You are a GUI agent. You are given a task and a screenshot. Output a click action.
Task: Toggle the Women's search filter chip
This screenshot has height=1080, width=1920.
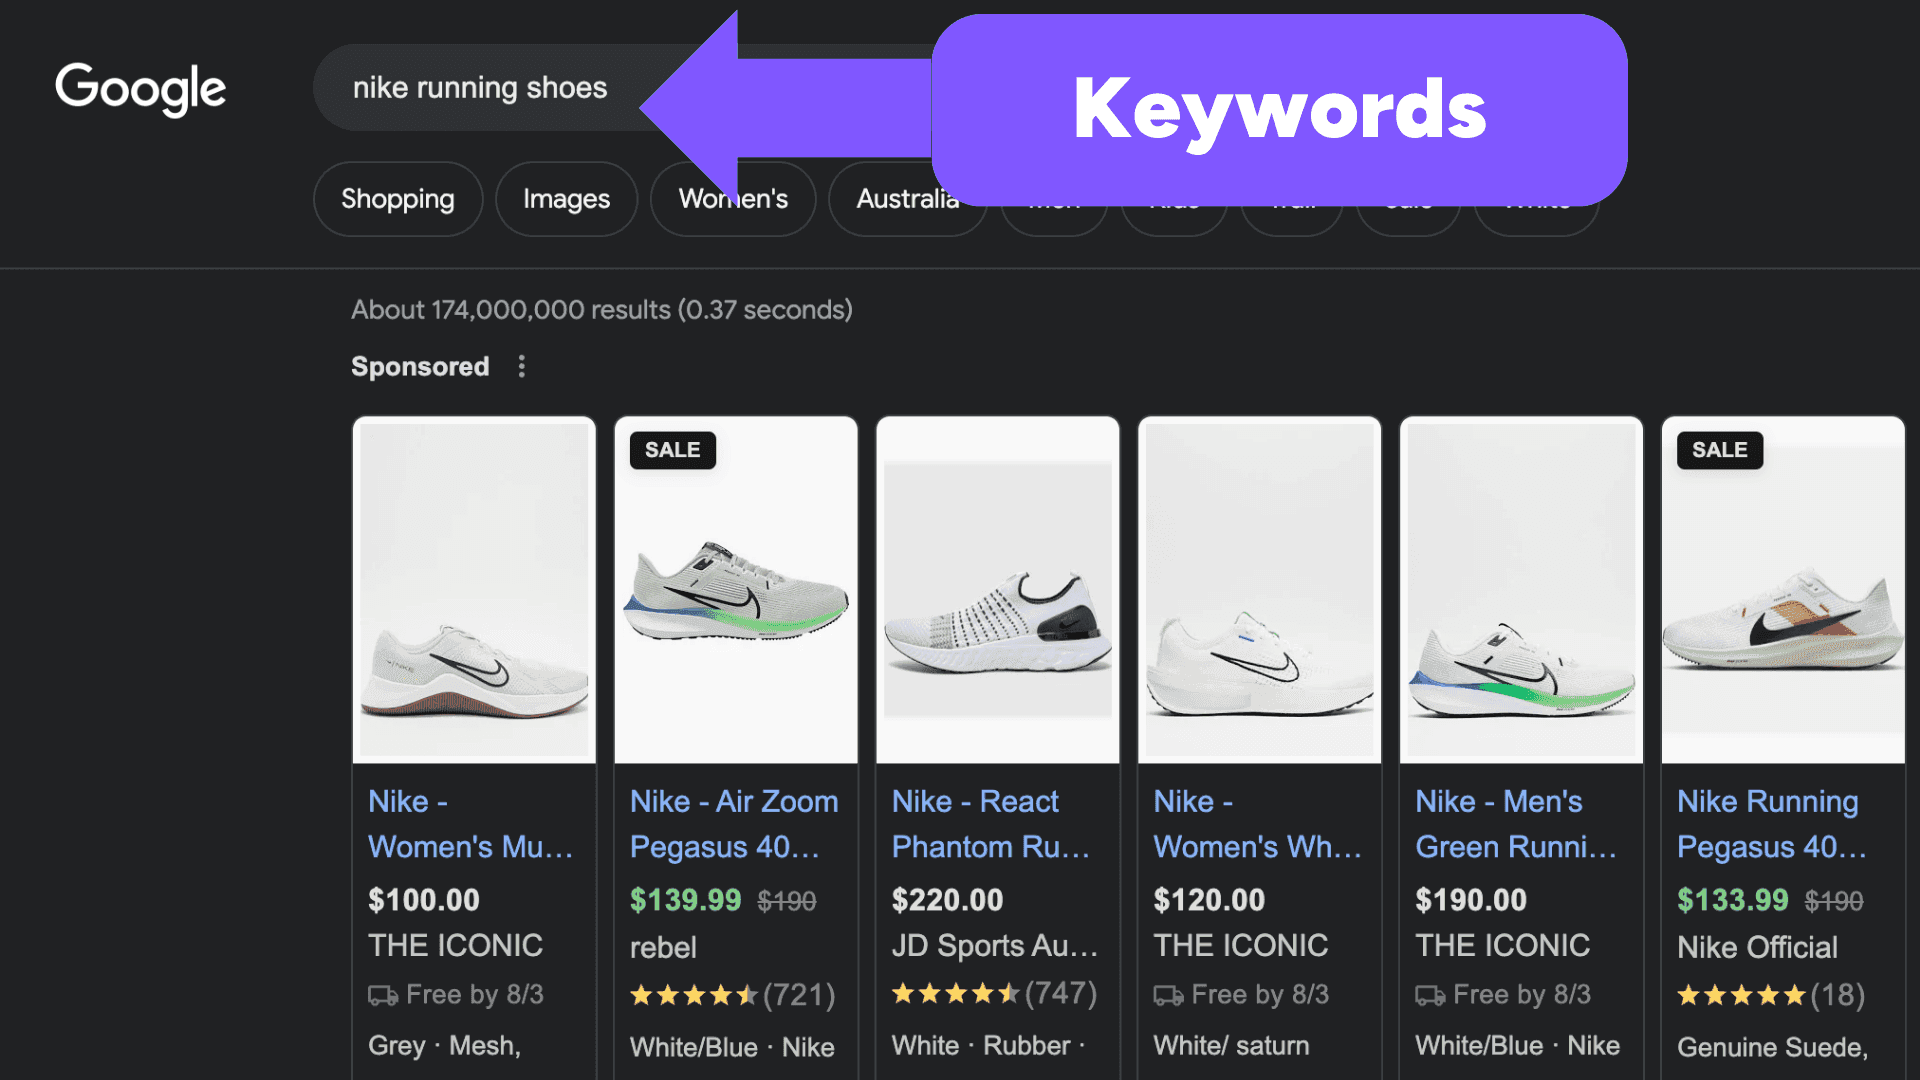pyautogui.click(x=732, y=199)
